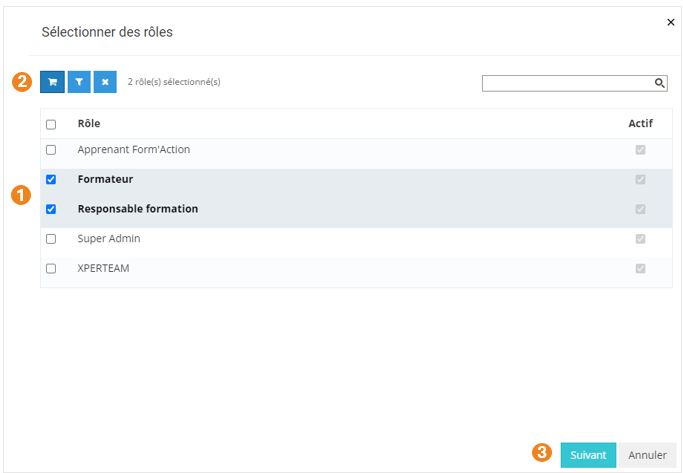Click the Super Admin row name
This screenshot has width=683, height=473.
point(109,239)
